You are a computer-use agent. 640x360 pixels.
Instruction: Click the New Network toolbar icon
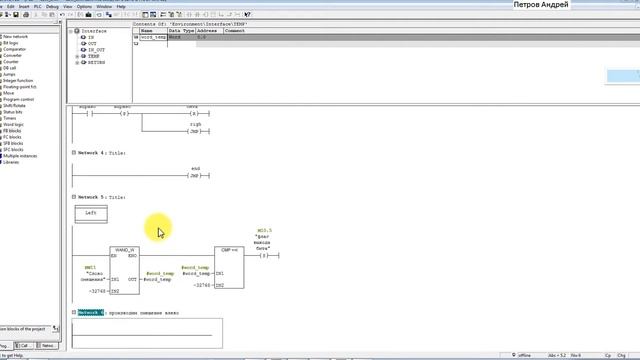163,15
